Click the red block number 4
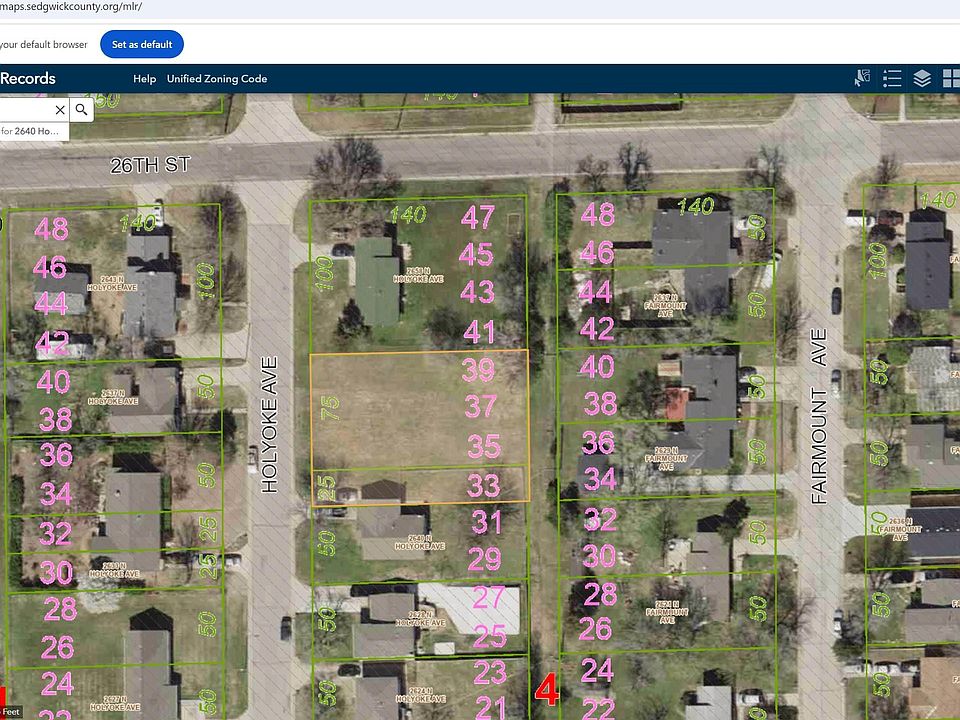The image size is (960, 720). coord(547,690)
